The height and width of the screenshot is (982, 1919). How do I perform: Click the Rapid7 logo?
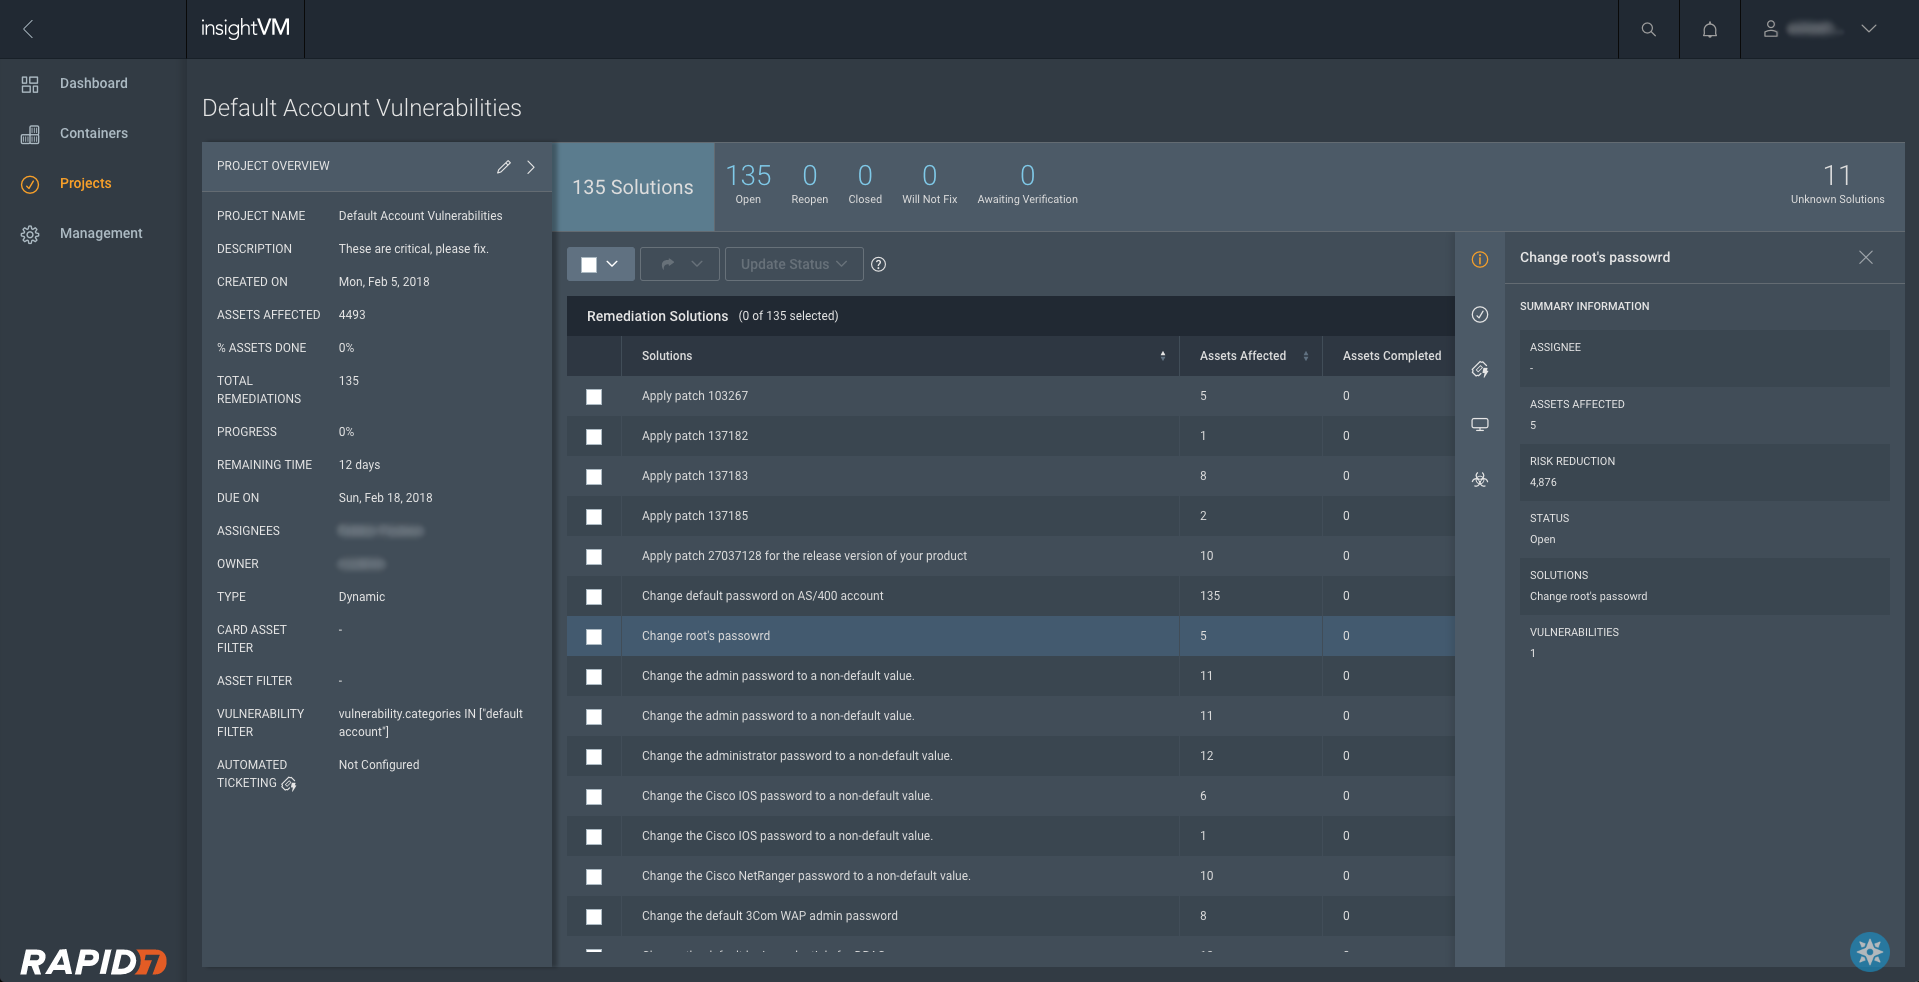coord(93,962)
